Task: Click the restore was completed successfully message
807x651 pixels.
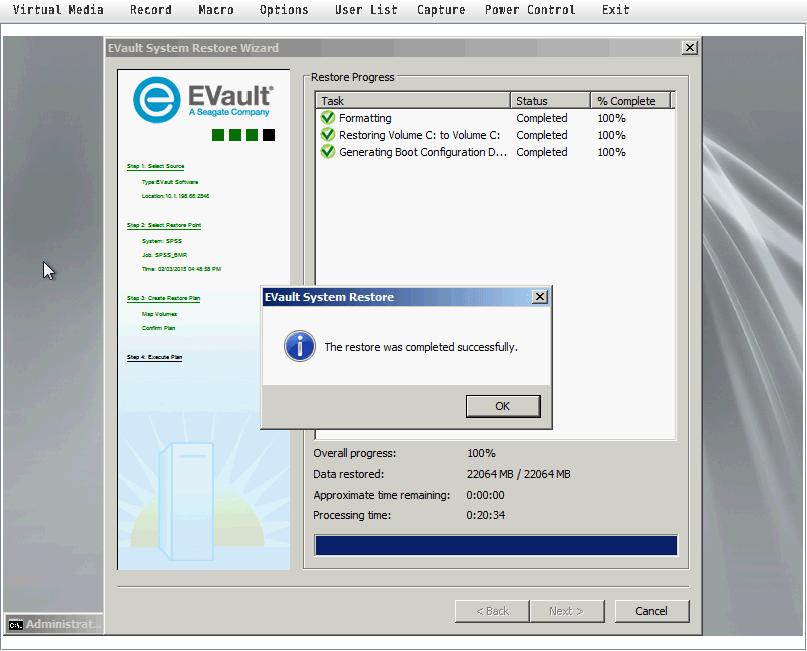Action: 421,347
